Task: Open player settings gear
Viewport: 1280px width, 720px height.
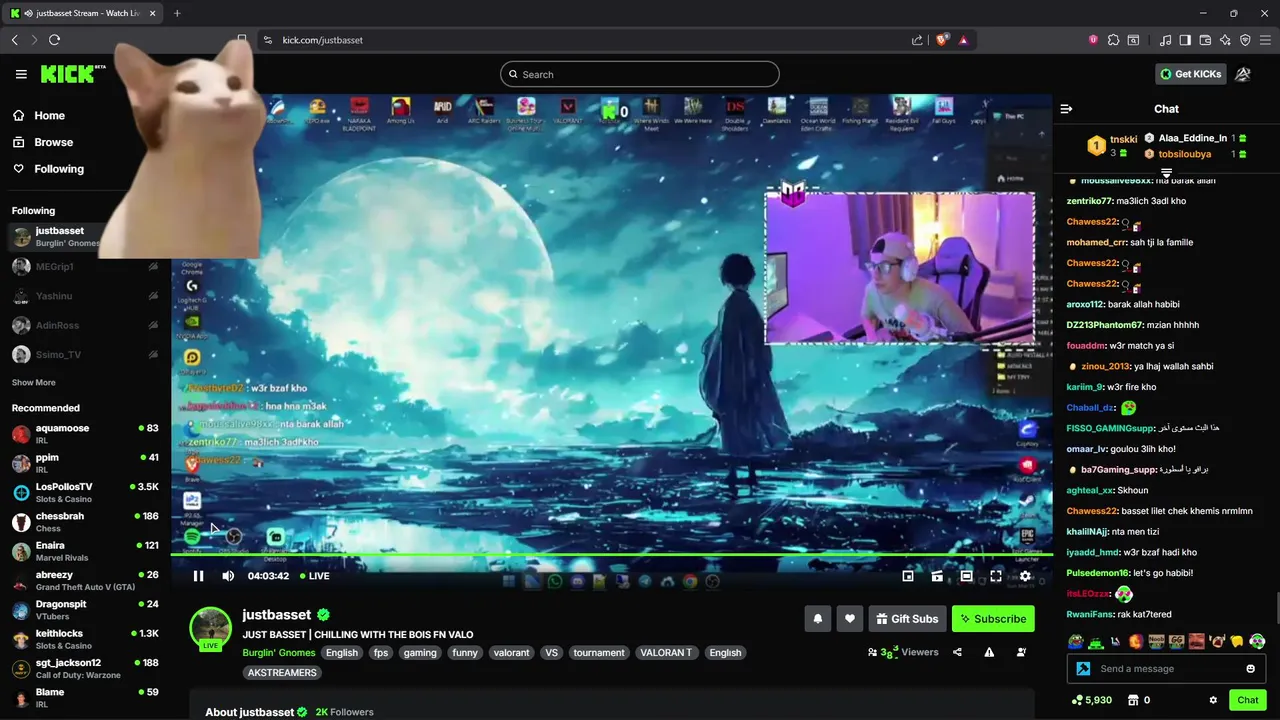Action: pos(1025,576)
